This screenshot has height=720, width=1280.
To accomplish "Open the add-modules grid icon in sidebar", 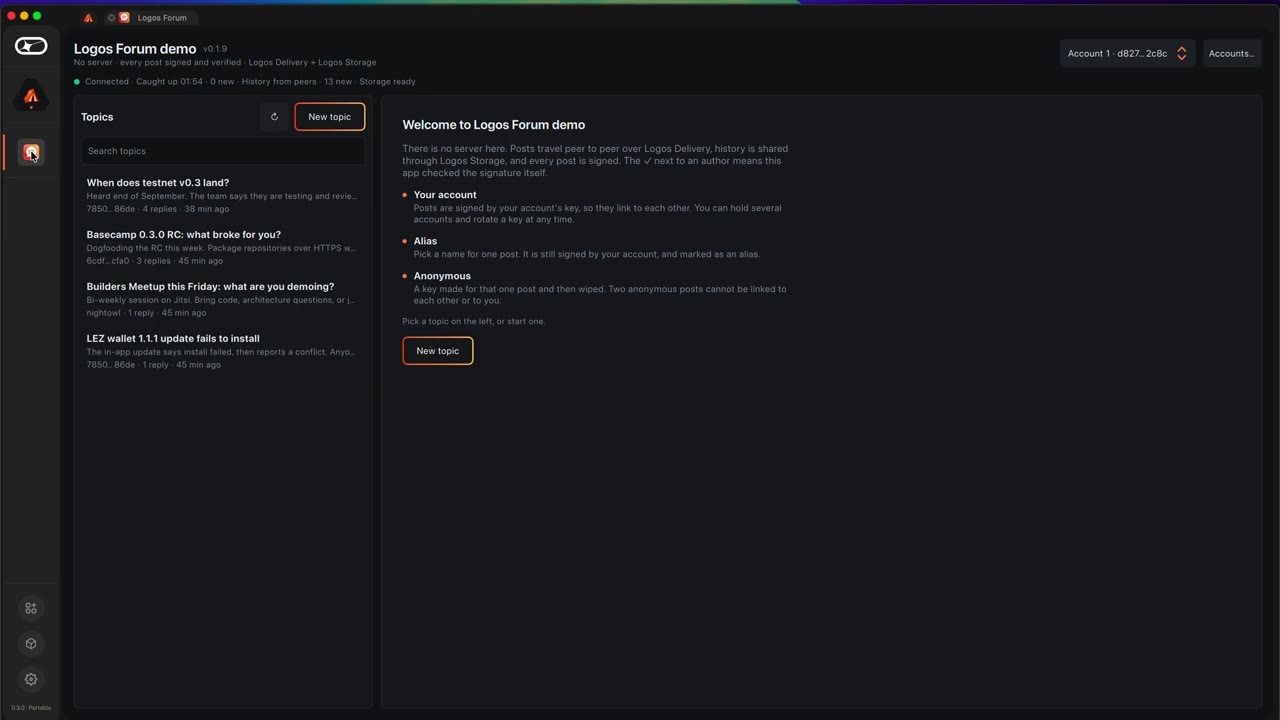I will coord(31,608).
